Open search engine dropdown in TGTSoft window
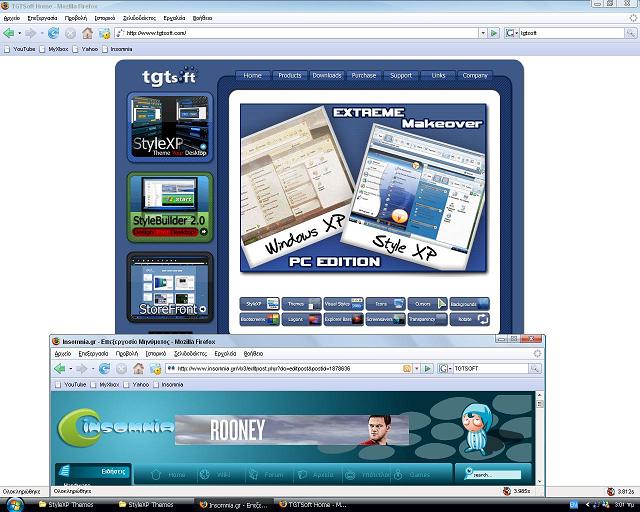Image resolution: width=640 pixels, height=512 pixels. pos(511,33)
